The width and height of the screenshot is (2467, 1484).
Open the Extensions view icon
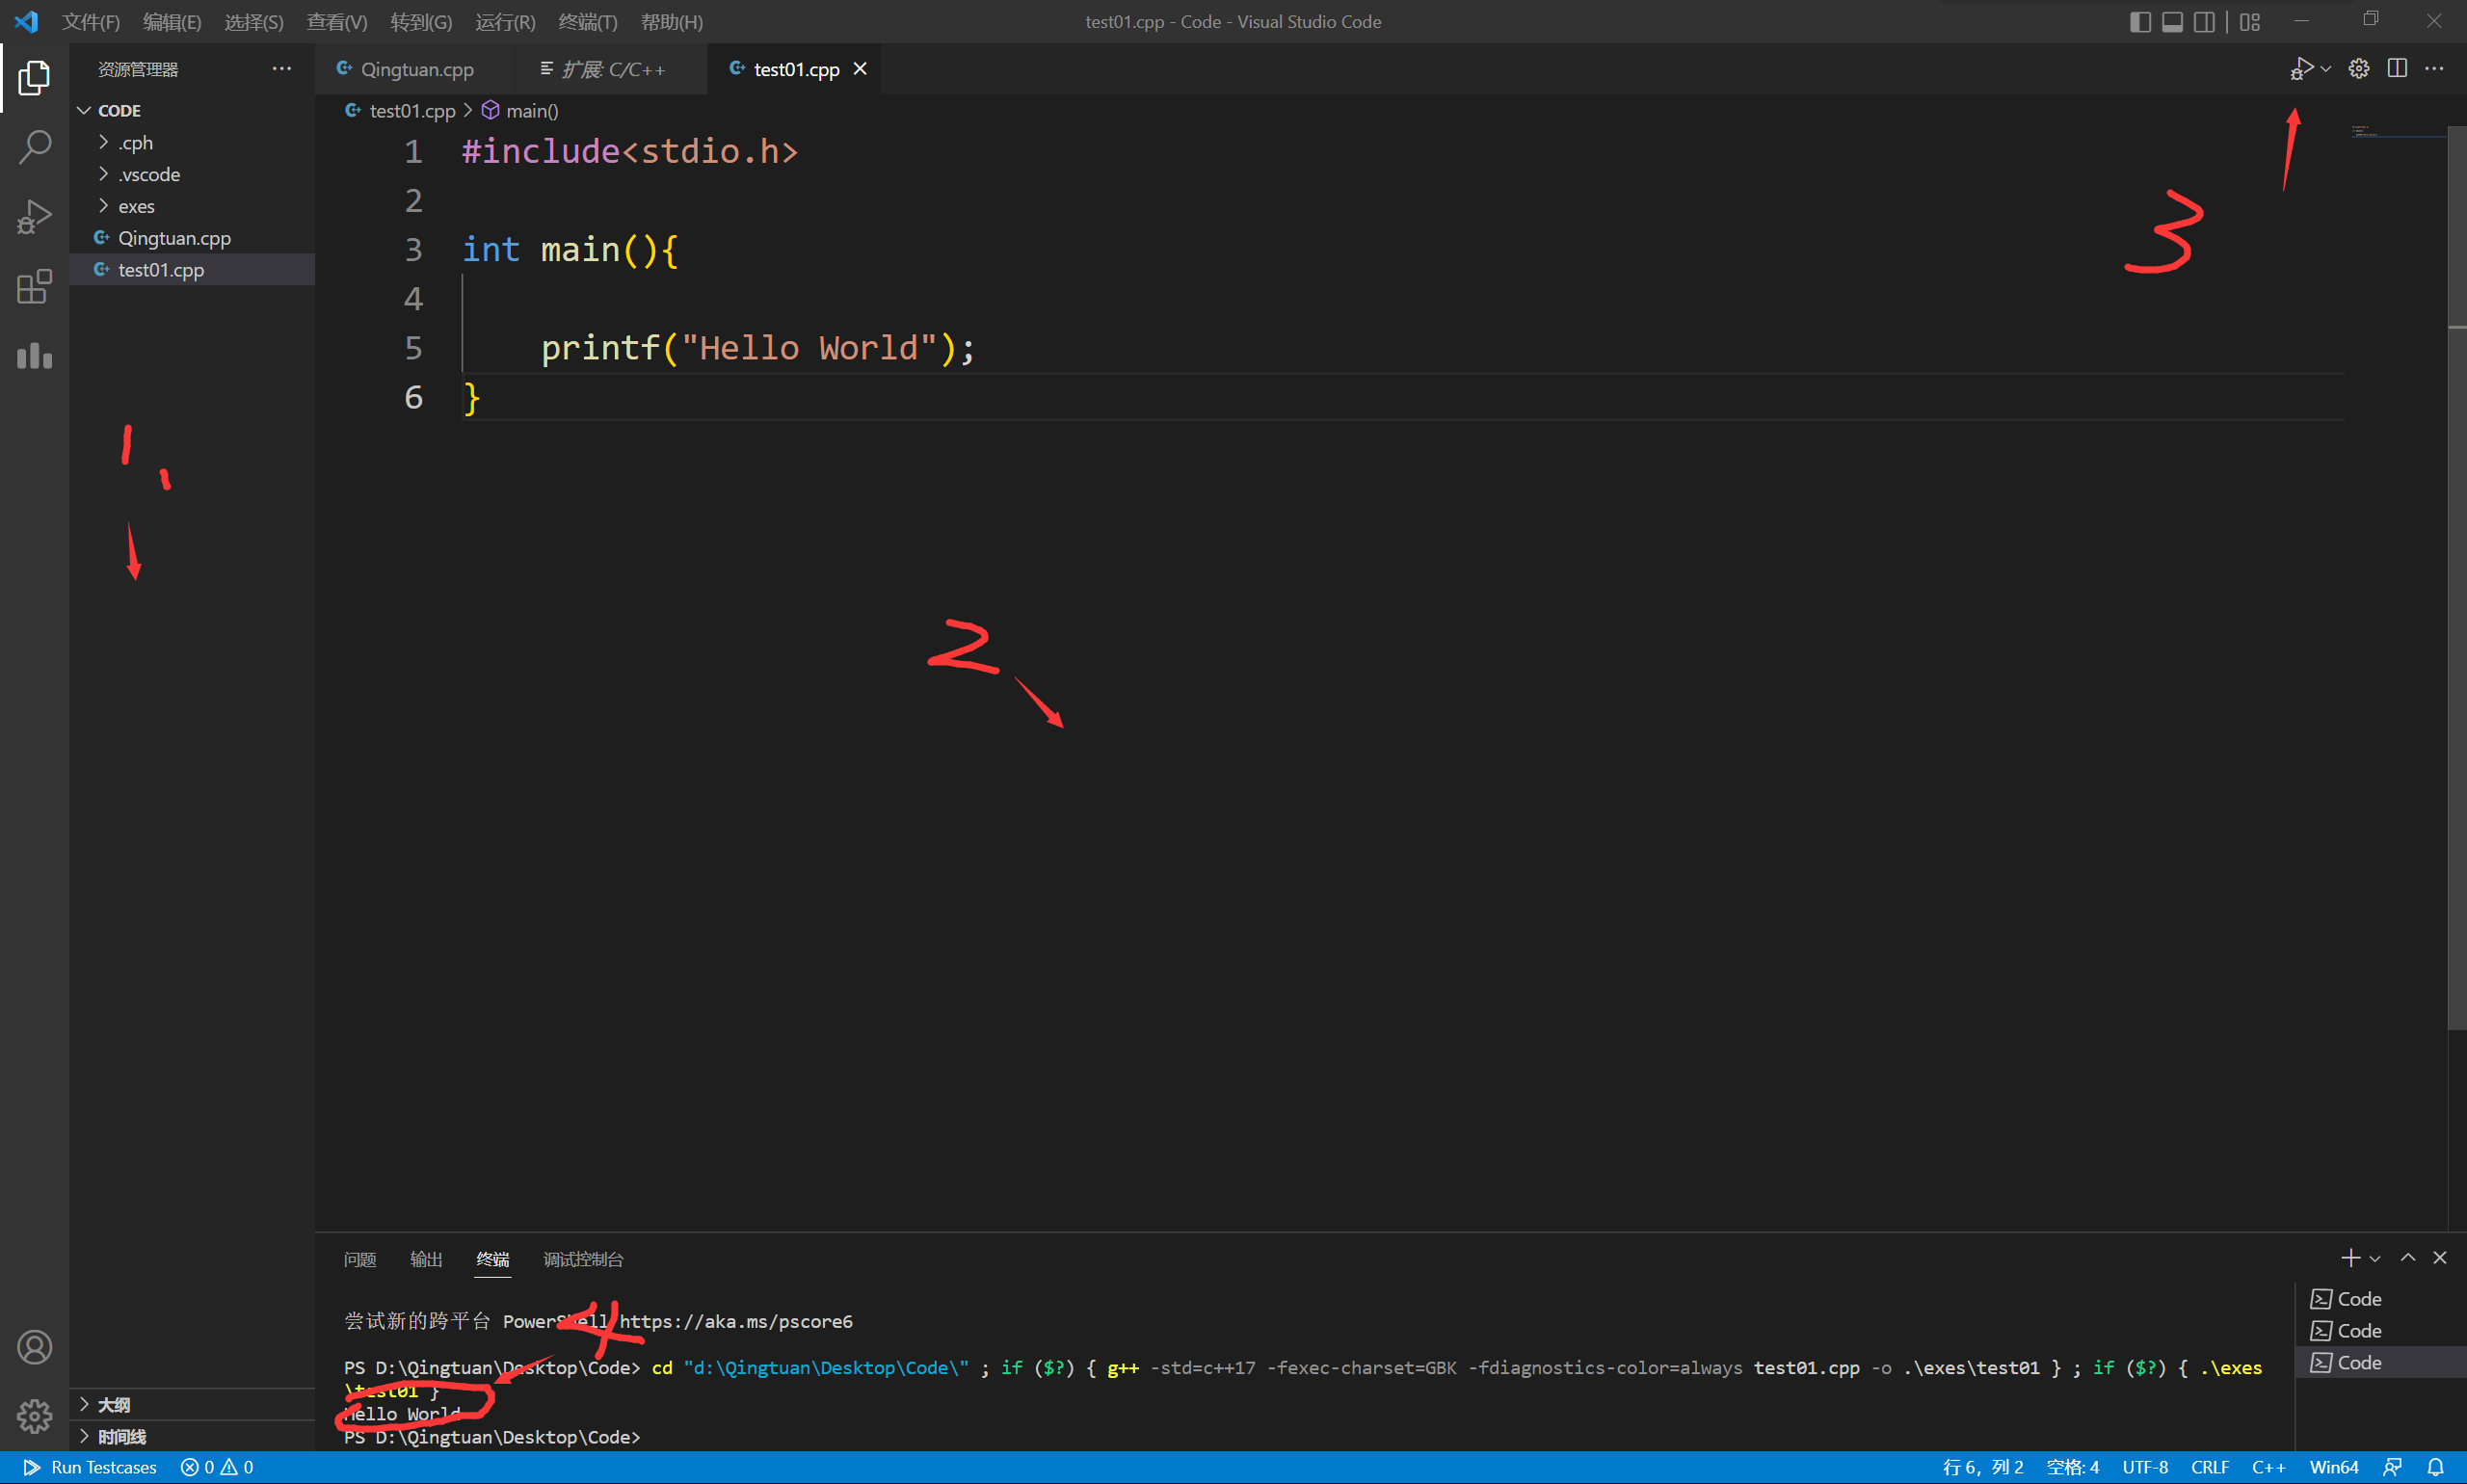coord(34,286)
